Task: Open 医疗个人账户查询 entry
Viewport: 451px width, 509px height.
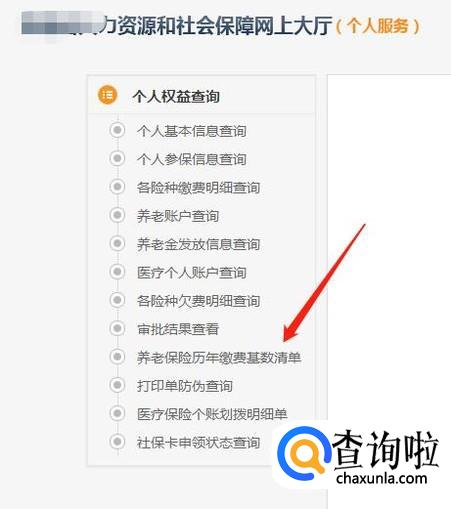Action: pyautogui.click(x=192, y=273)
